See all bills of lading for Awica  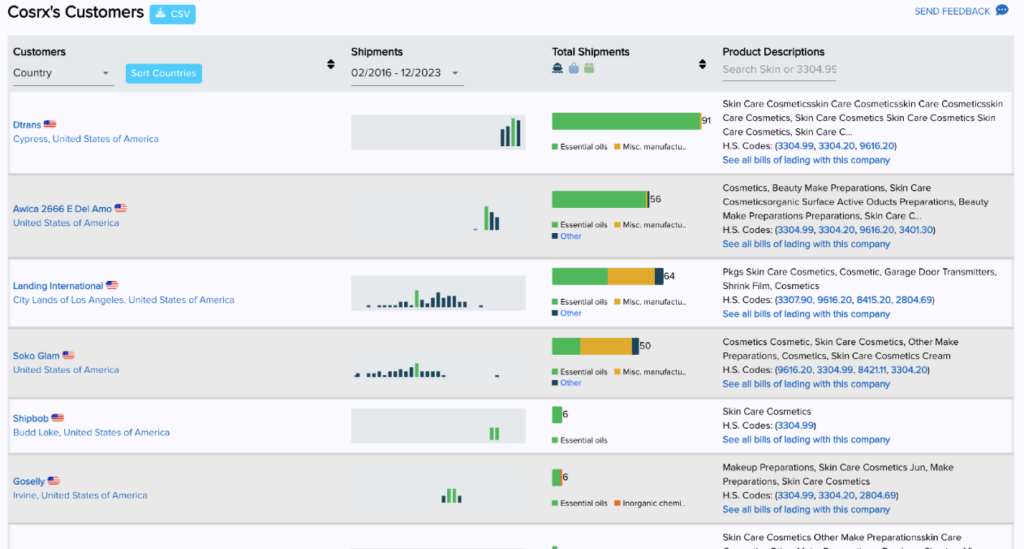(806, 244)
